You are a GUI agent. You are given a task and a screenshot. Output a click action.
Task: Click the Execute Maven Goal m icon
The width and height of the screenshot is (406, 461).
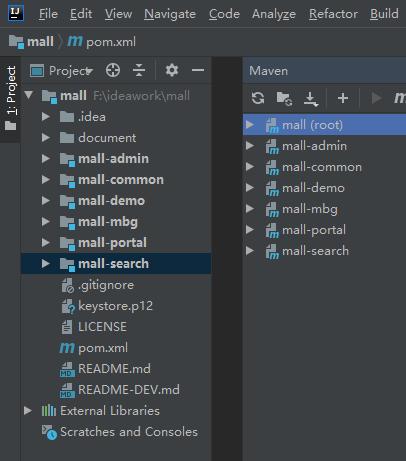click(x=400, y=98)
